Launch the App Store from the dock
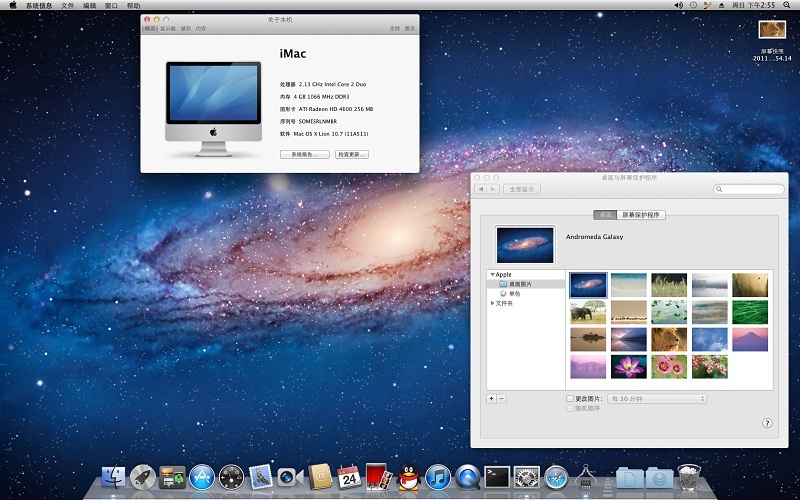Viewport: 800px width, 500px height. [x=202, y=477]
